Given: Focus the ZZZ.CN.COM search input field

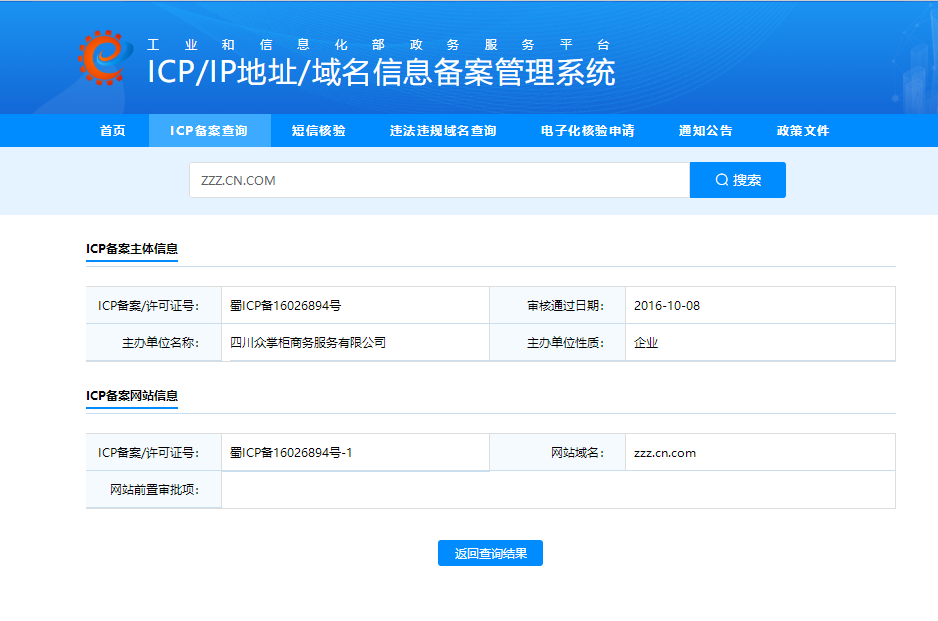Looking at the screenshot, I should pyautogui.click(x=440, y=180).
